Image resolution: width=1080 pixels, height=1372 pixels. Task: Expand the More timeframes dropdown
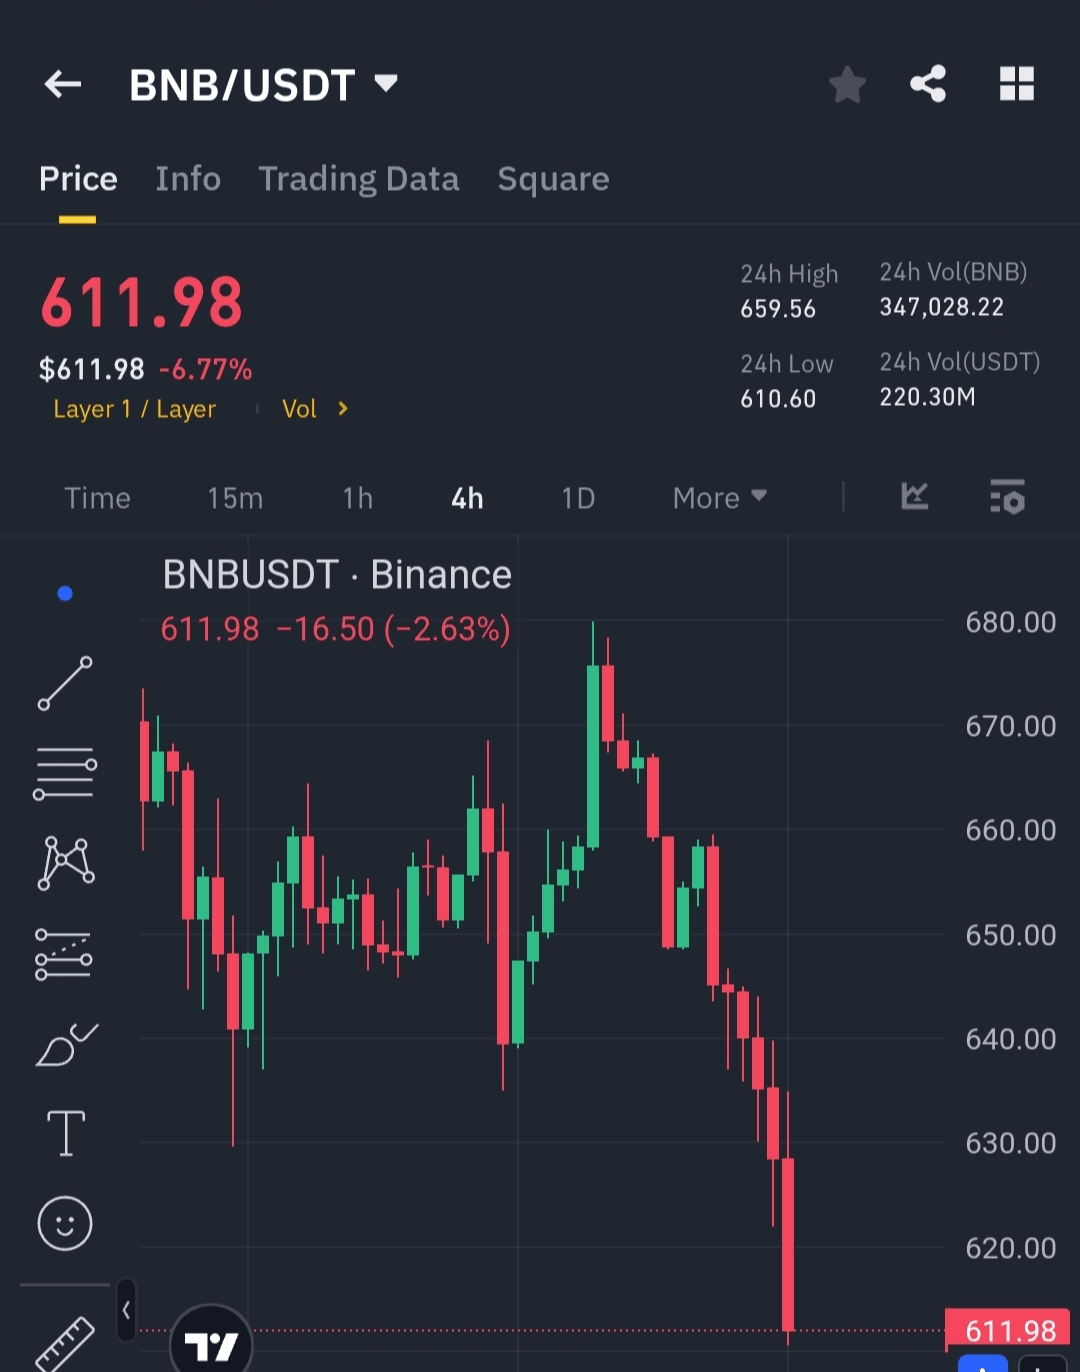pos(719,498)
